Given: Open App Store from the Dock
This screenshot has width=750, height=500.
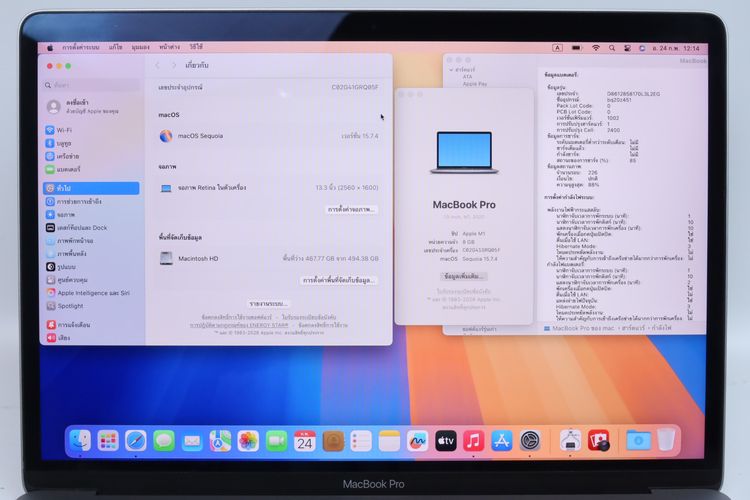Looking at the screenshot, I should [x=502, y=441].
